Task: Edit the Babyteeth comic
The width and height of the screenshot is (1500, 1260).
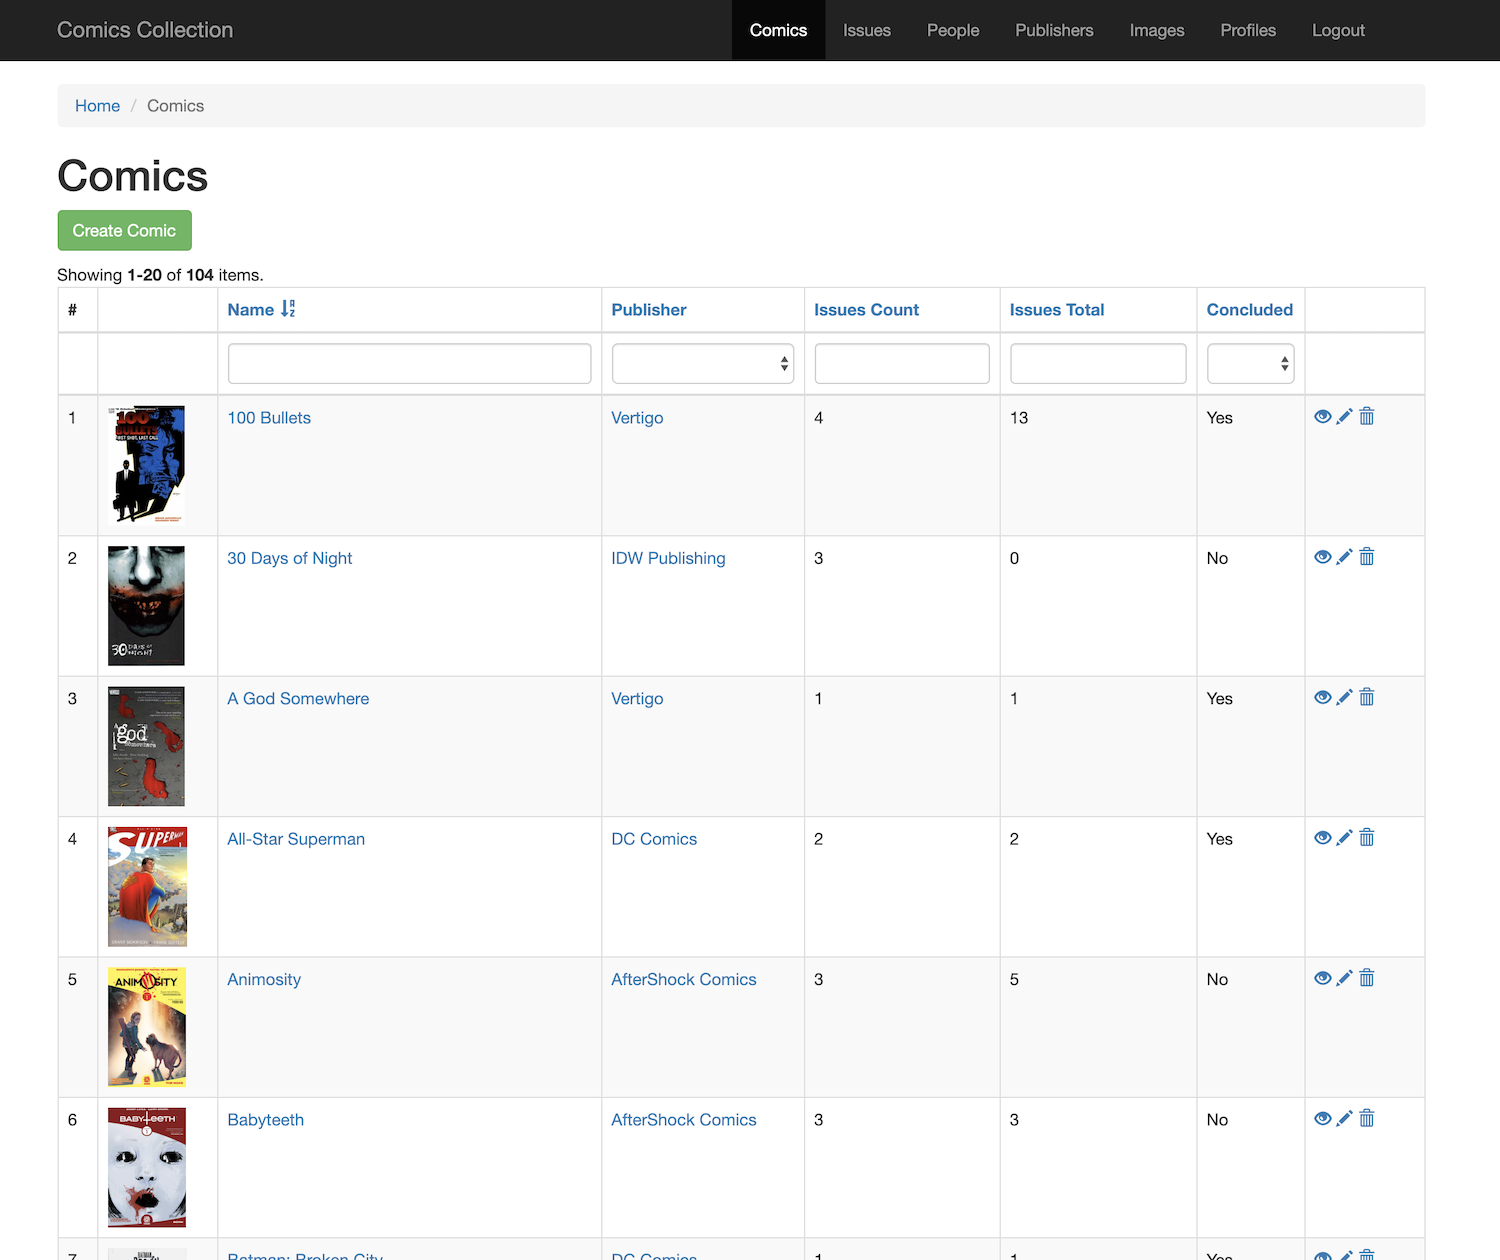Action: pos(1345,1119)
